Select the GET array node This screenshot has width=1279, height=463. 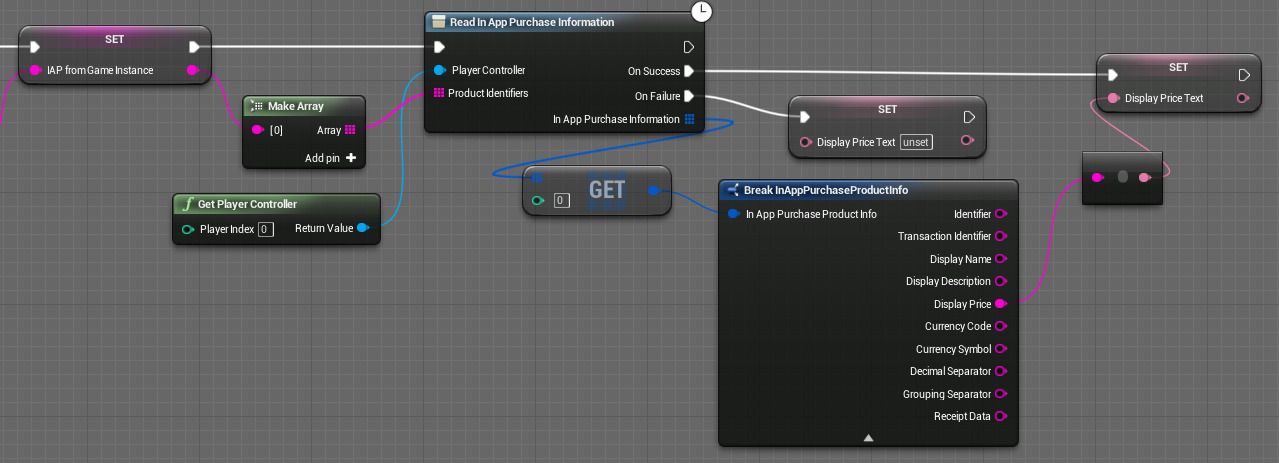coord(597,190)
